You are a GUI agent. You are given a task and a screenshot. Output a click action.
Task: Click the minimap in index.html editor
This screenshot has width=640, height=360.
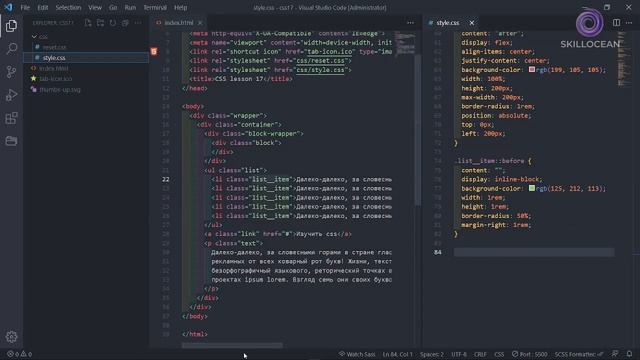point(406,44)
